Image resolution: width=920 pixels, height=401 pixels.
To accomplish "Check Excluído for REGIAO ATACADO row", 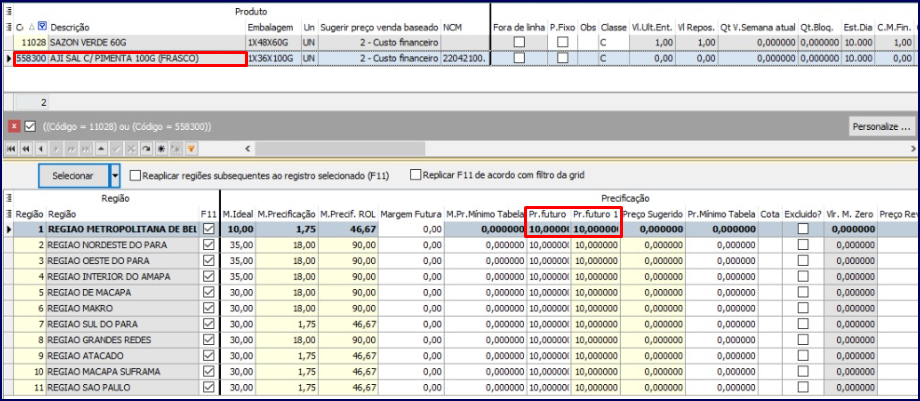I will [803, 356].
